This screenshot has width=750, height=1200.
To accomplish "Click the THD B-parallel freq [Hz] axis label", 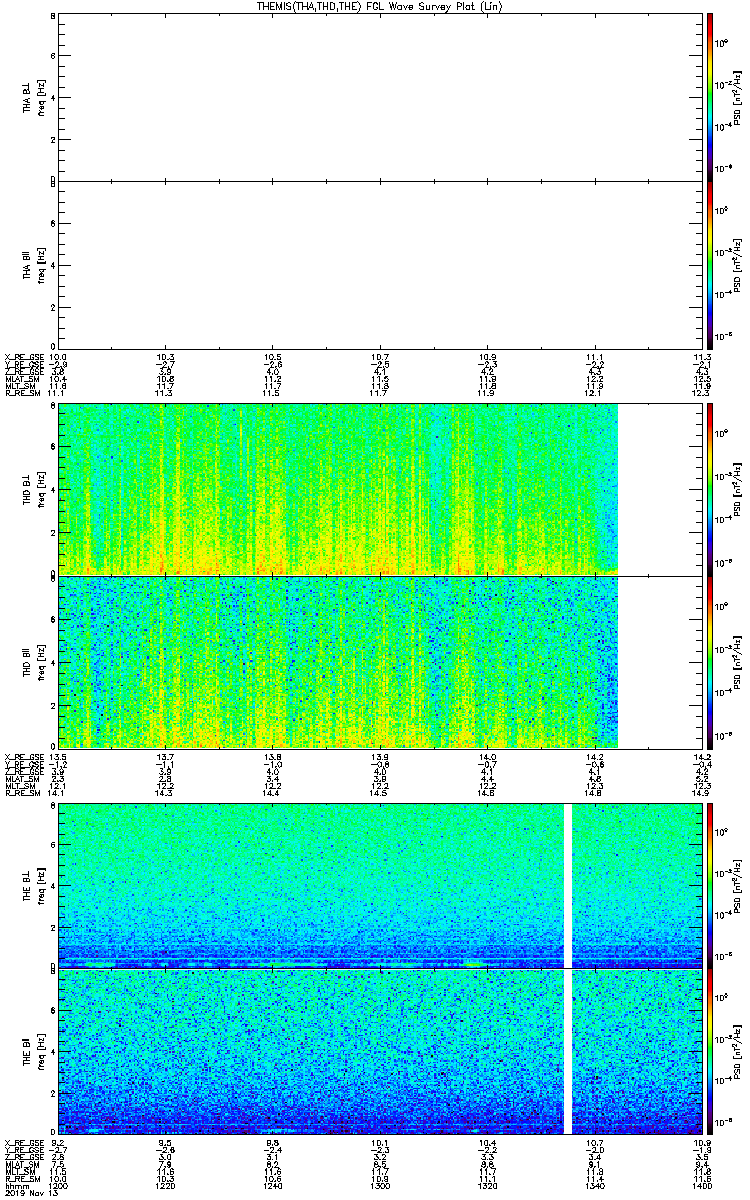I will pyautogui.click(x=41, y=662).
